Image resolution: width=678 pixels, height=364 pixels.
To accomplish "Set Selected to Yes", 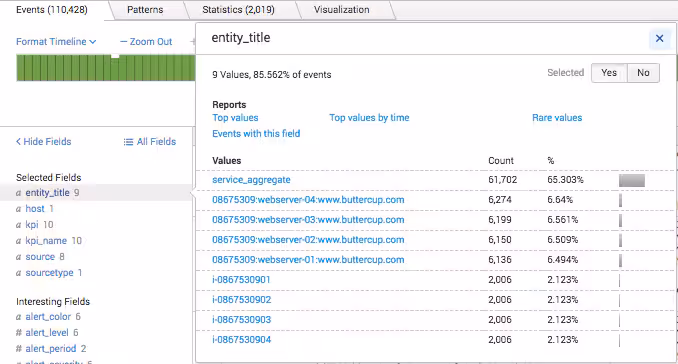I will (609, 73).
